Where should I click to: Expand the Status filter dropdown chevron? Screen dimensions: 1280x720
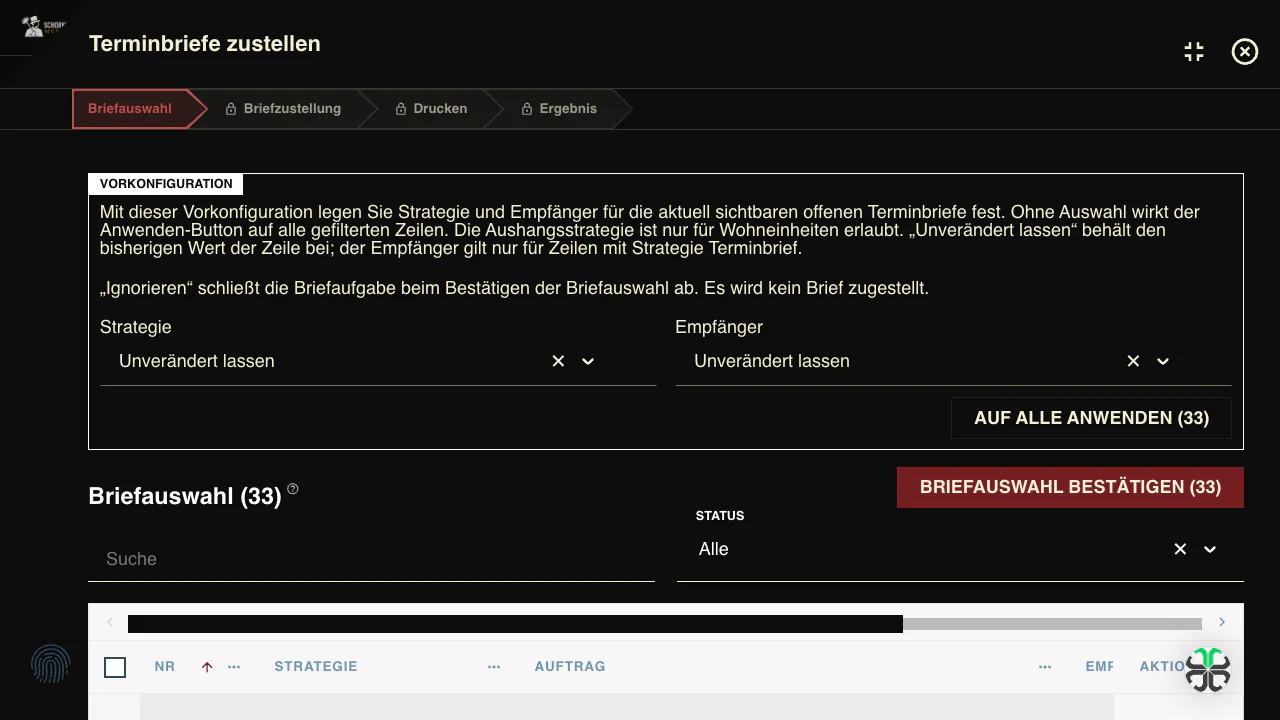1210,549
